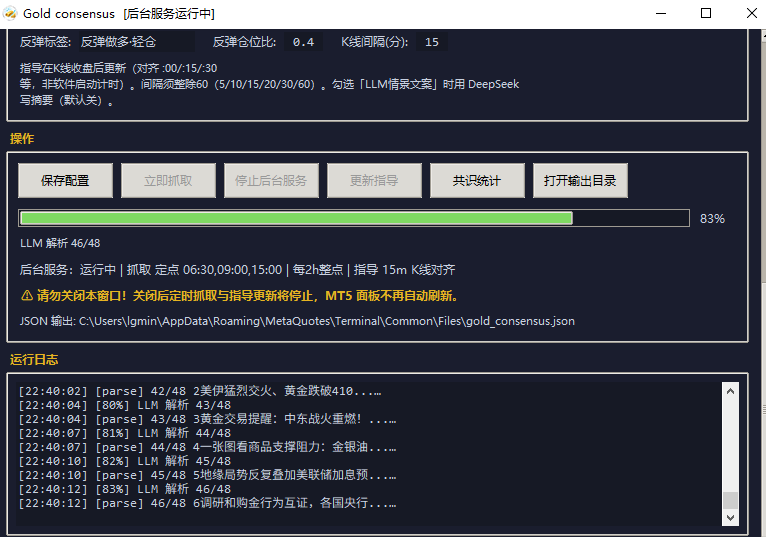Click the 指导在K线收盘后更新 help text

pyautogui.click(x=269, y=84)
